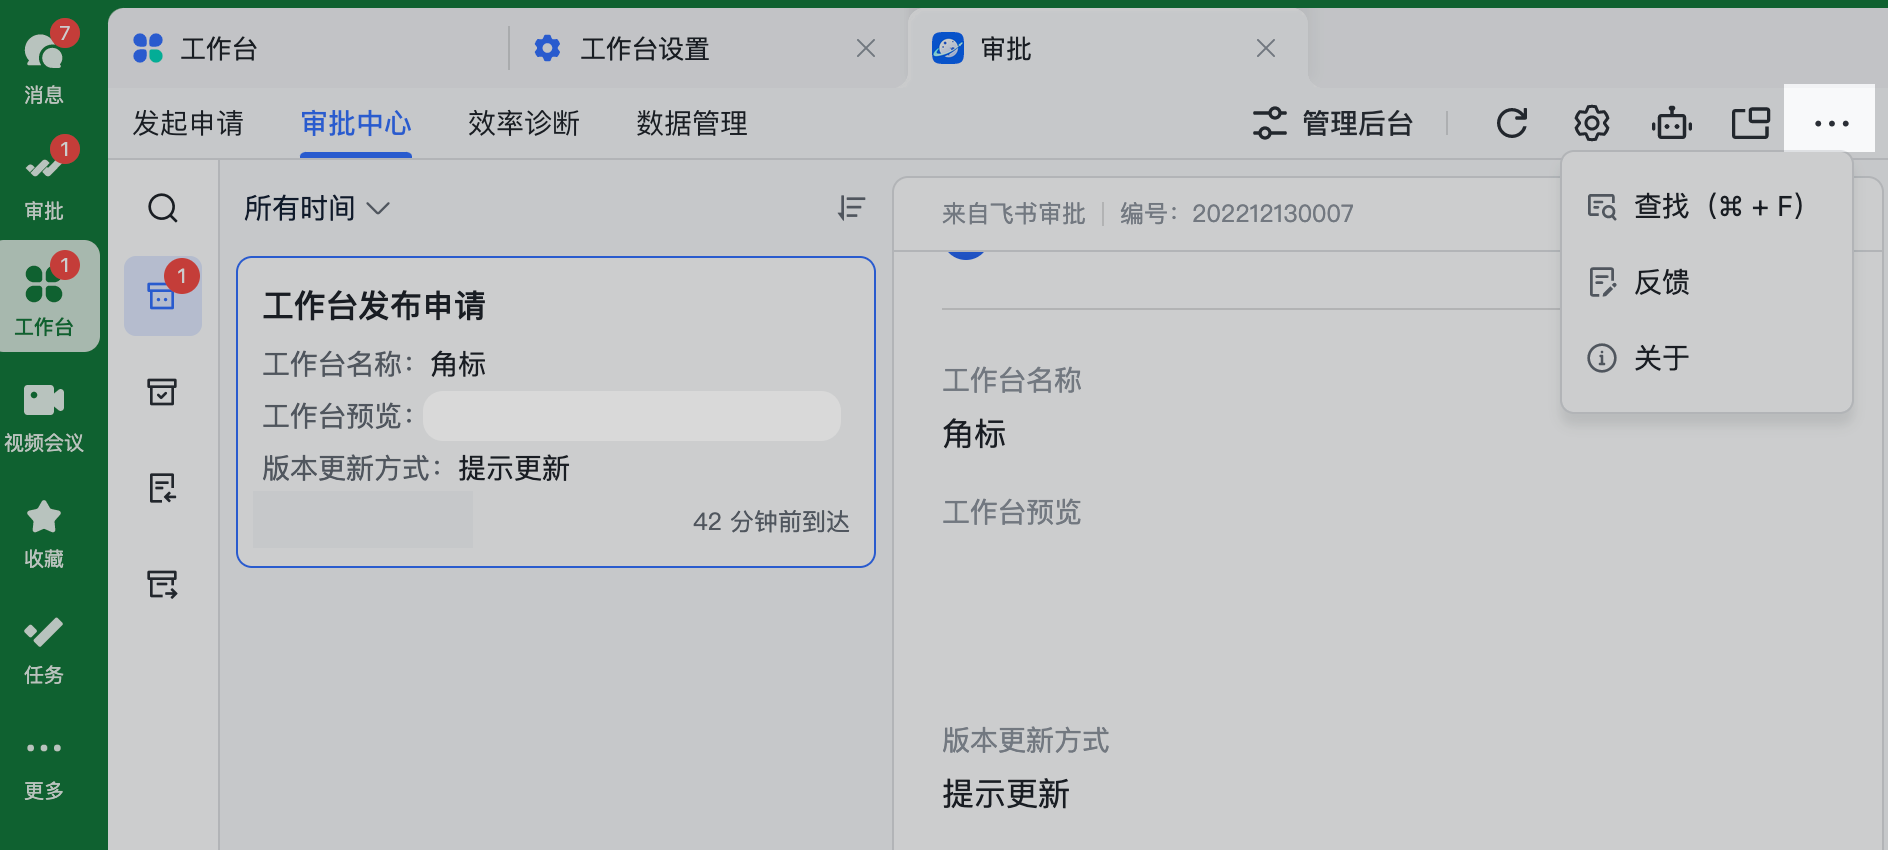The image size is (1888, 850).
Task: Open 收藏 favorites in sidebar
Action: tap(44, 534)
